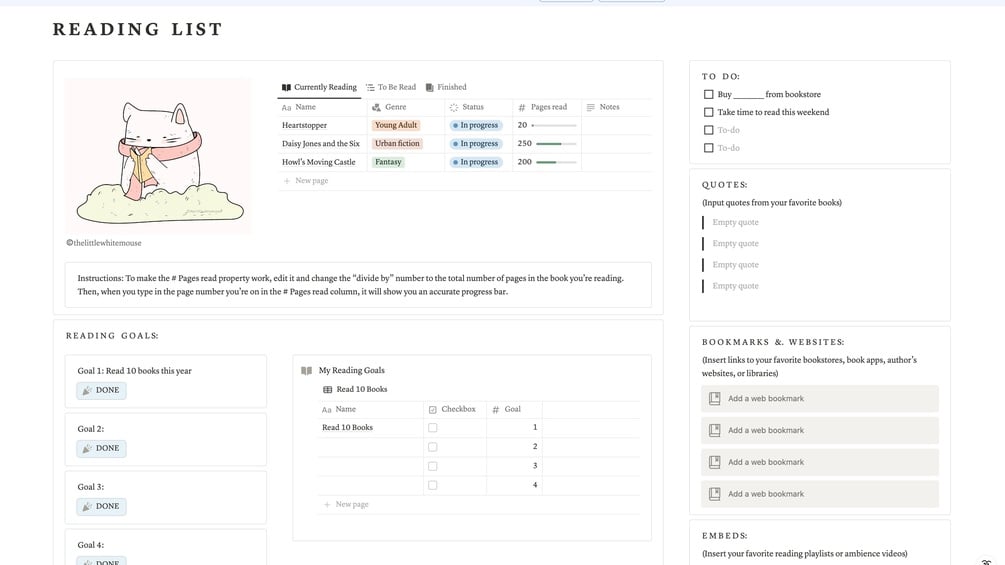Click the fourth Add a web bookmark block

click(820, 494)
